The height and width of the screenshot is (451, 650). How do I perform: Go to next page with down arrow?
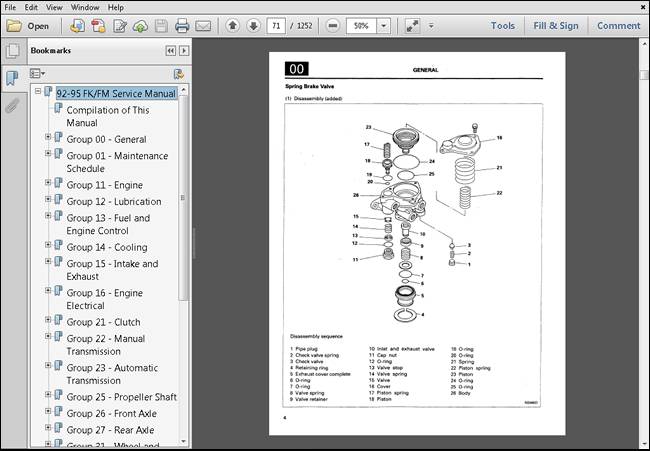pyautogui.click(x=253, y=26)
